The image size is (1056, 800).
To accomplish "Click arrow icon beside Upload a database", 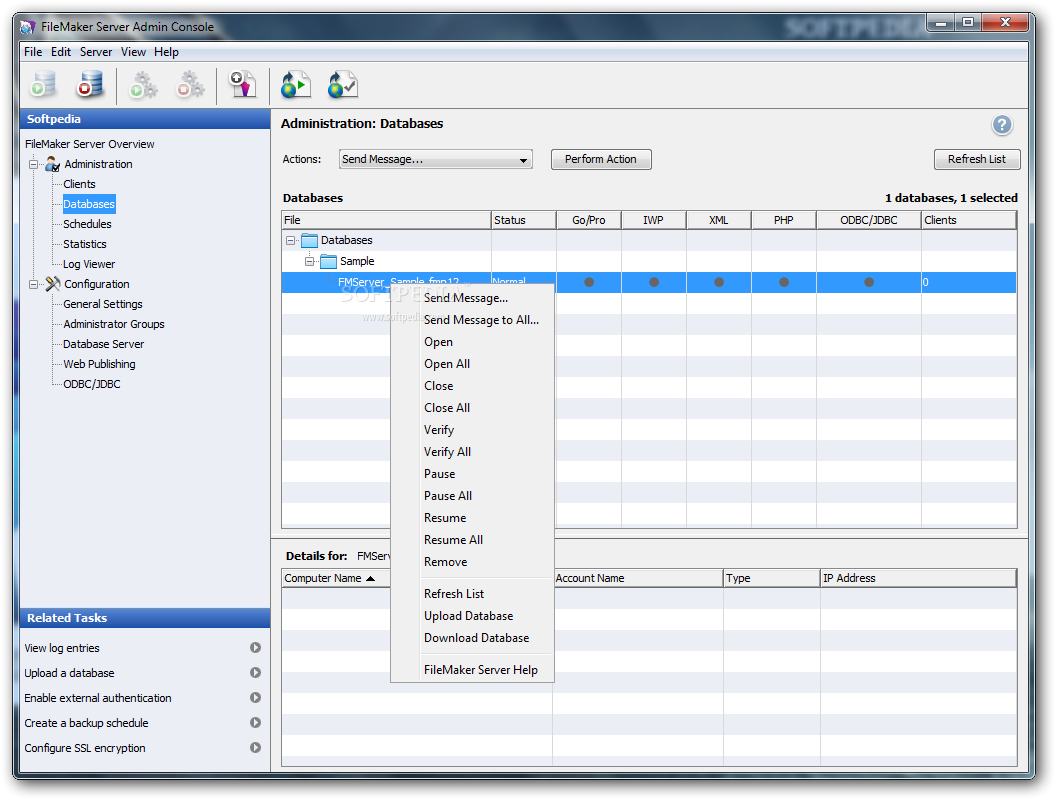I will point(255,673).
